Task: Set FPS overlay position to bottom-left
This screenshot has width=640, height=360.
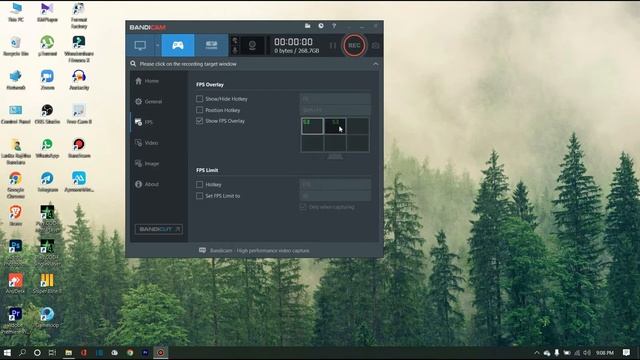Action: pyautogui.click(x=312, y=143)
